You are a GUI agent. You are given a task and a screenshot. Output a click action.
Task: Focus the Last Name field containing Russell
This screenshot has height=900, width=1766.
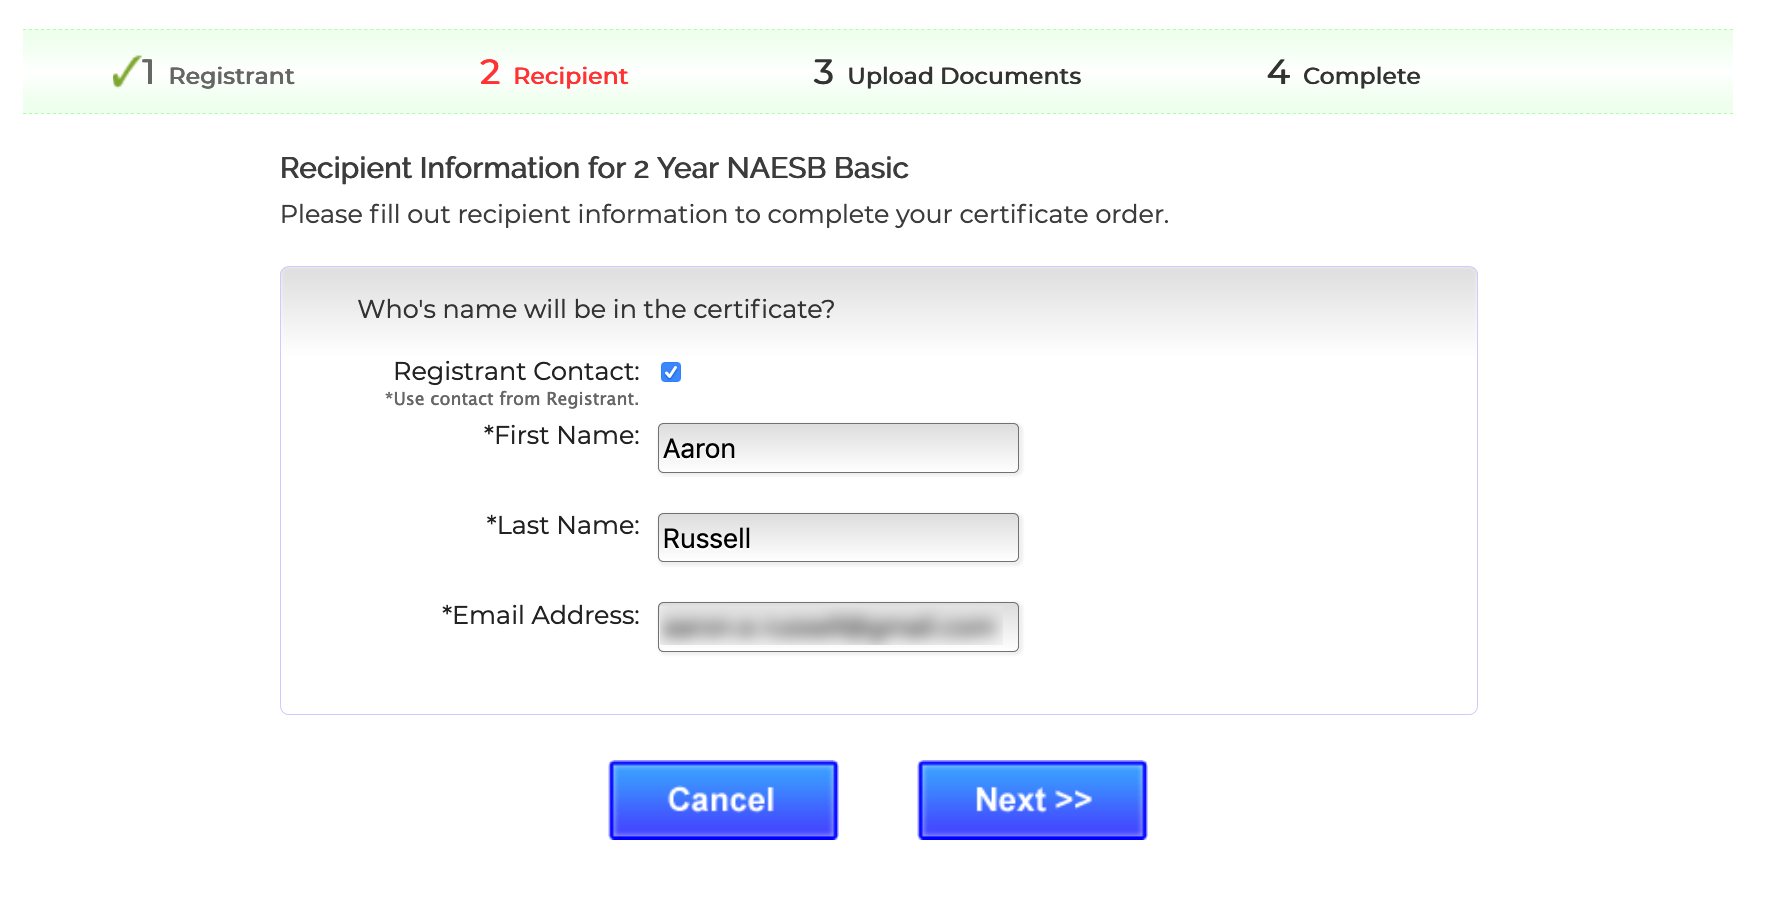(838, 538)
